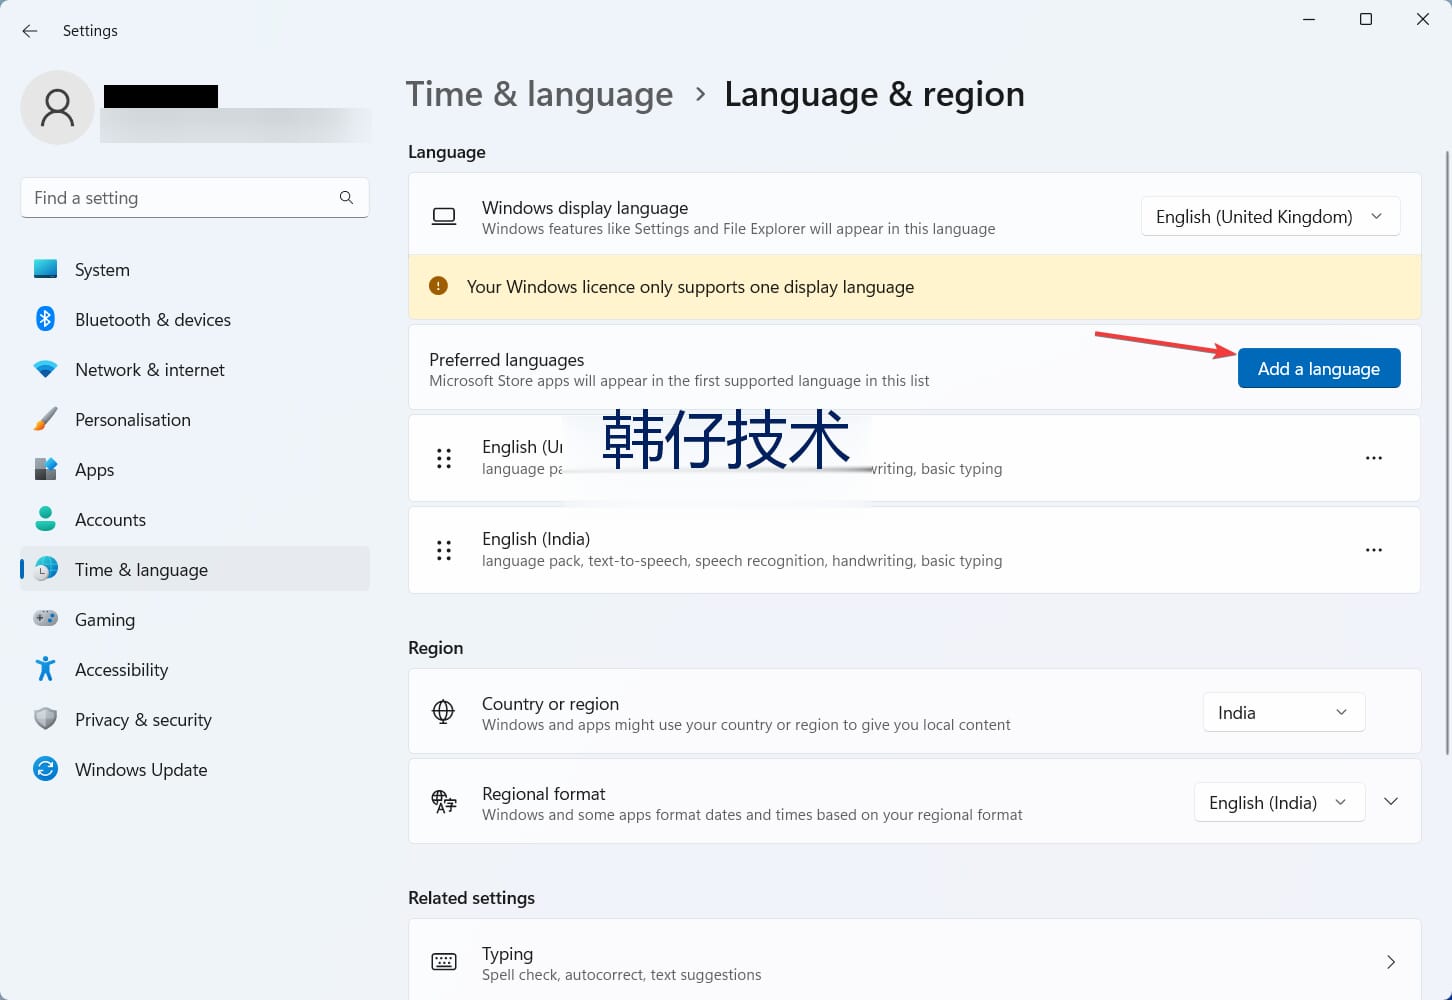This screenshot has width=1452, height=1000.
Task: Click Time & language breadcrumb link
Action: click(x=539, y=94)
